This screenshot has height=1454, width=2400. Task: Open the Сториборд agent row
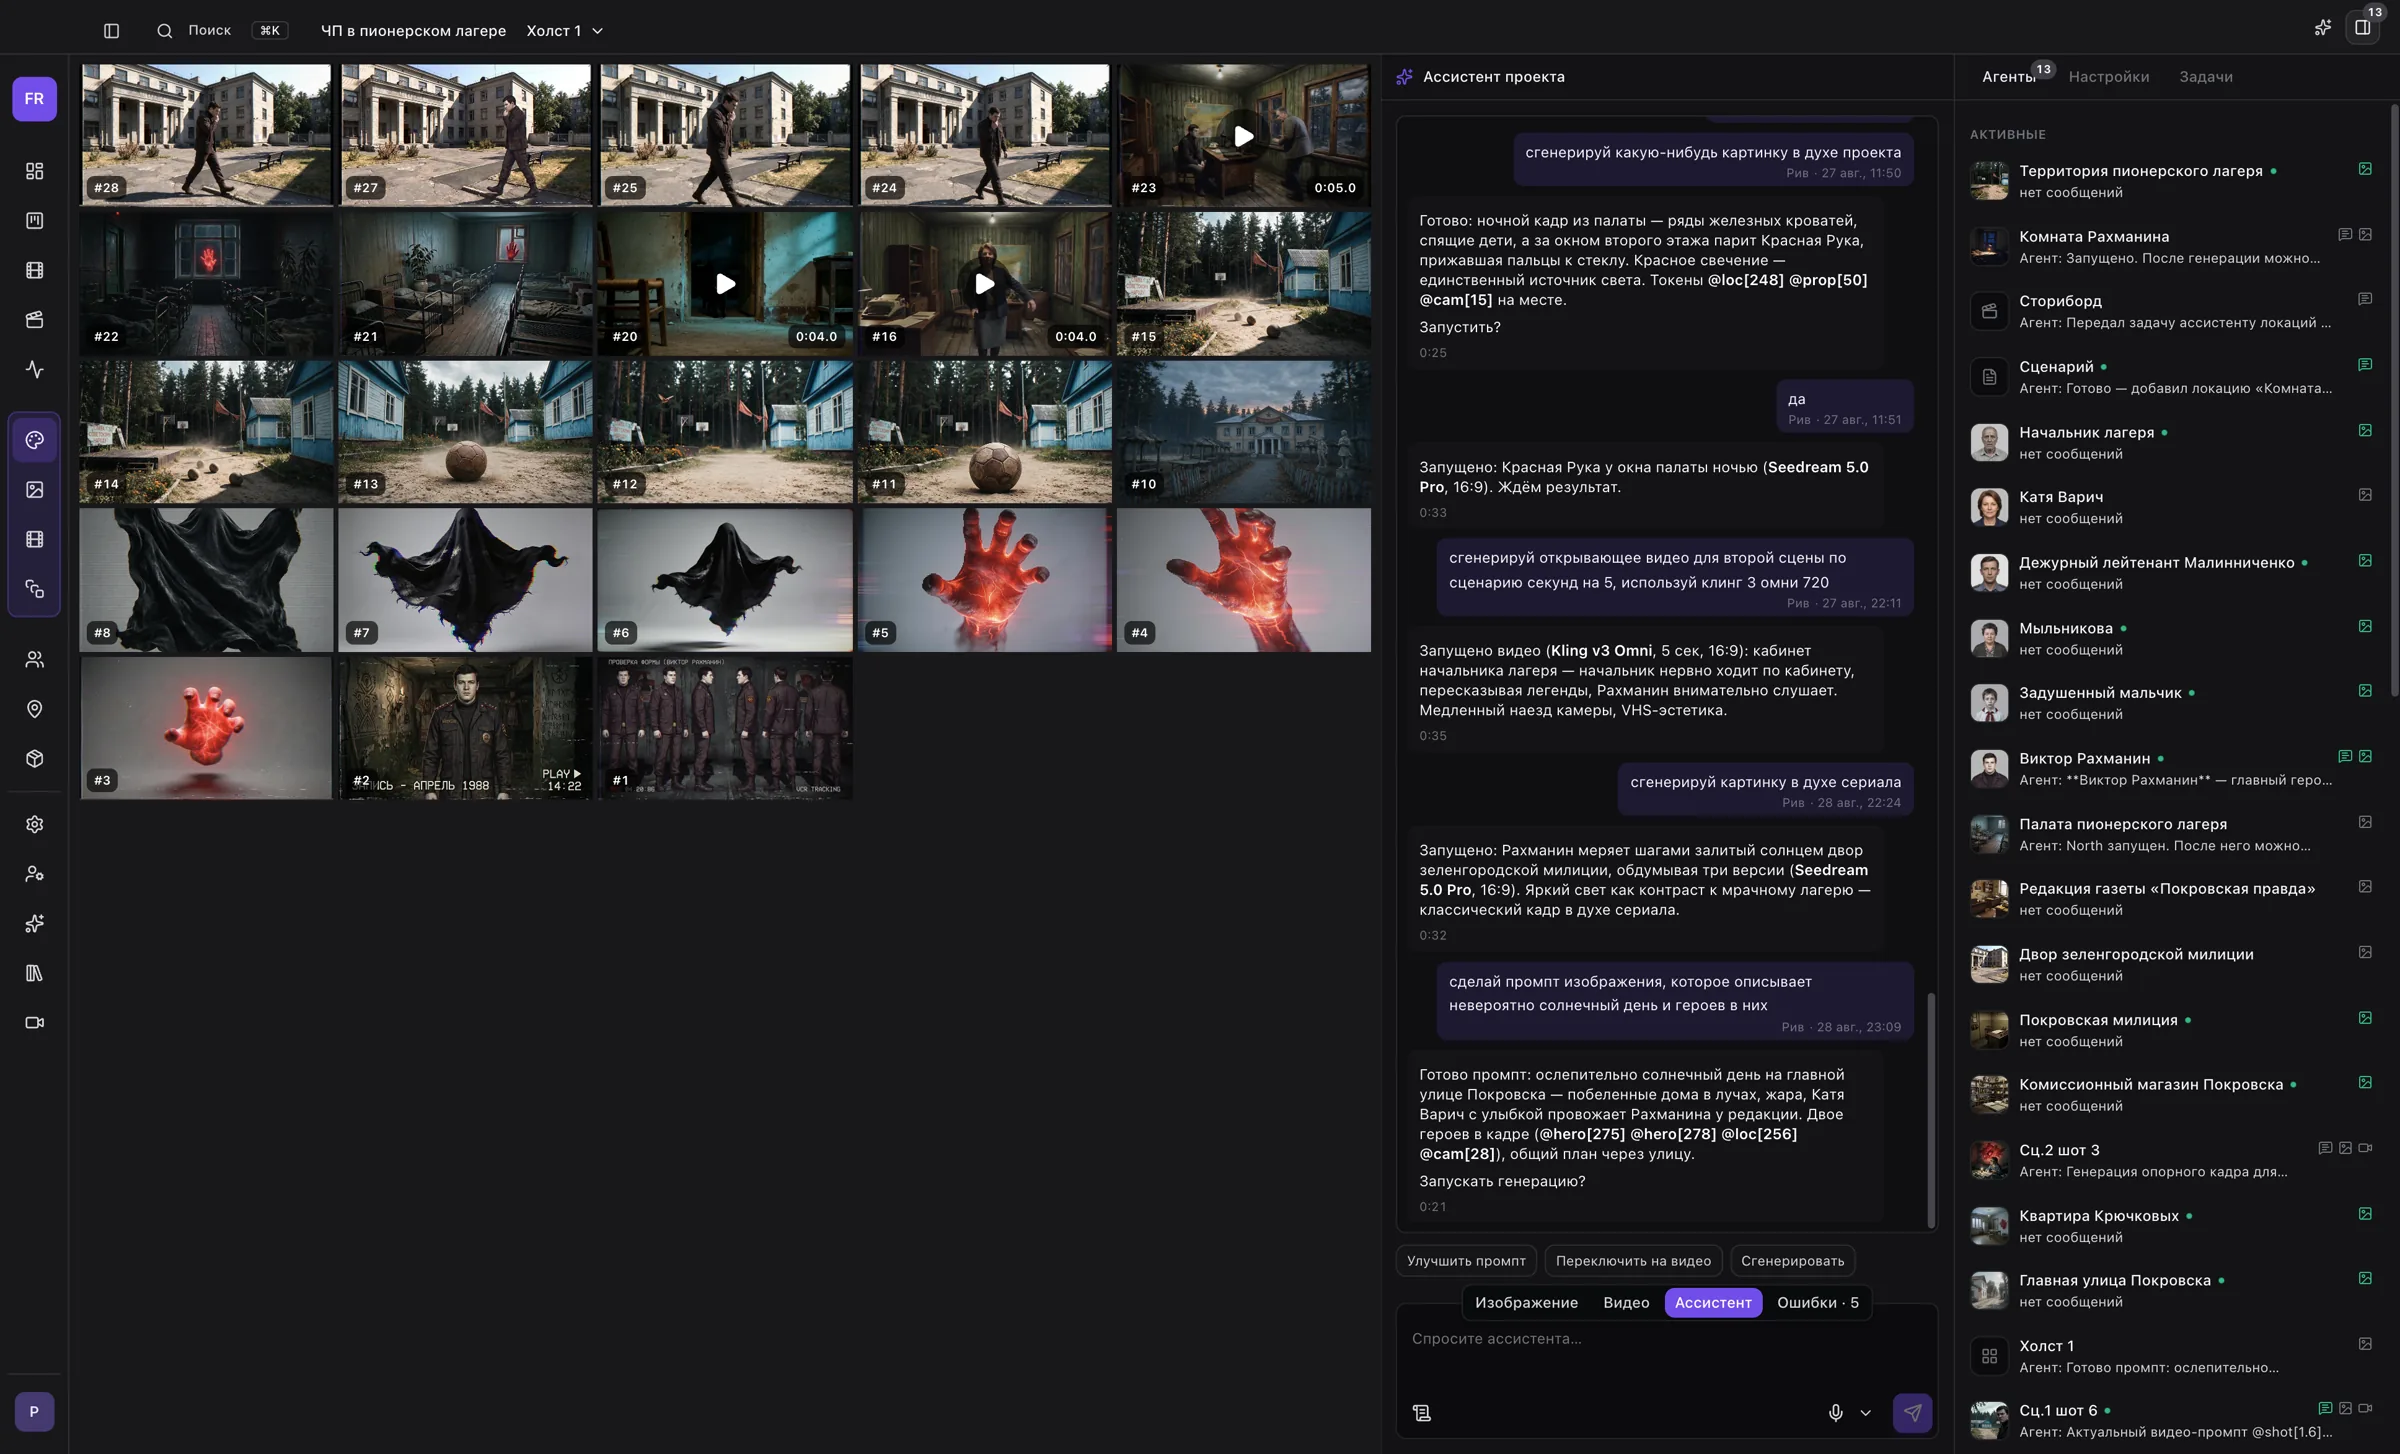click(2172, 311)
